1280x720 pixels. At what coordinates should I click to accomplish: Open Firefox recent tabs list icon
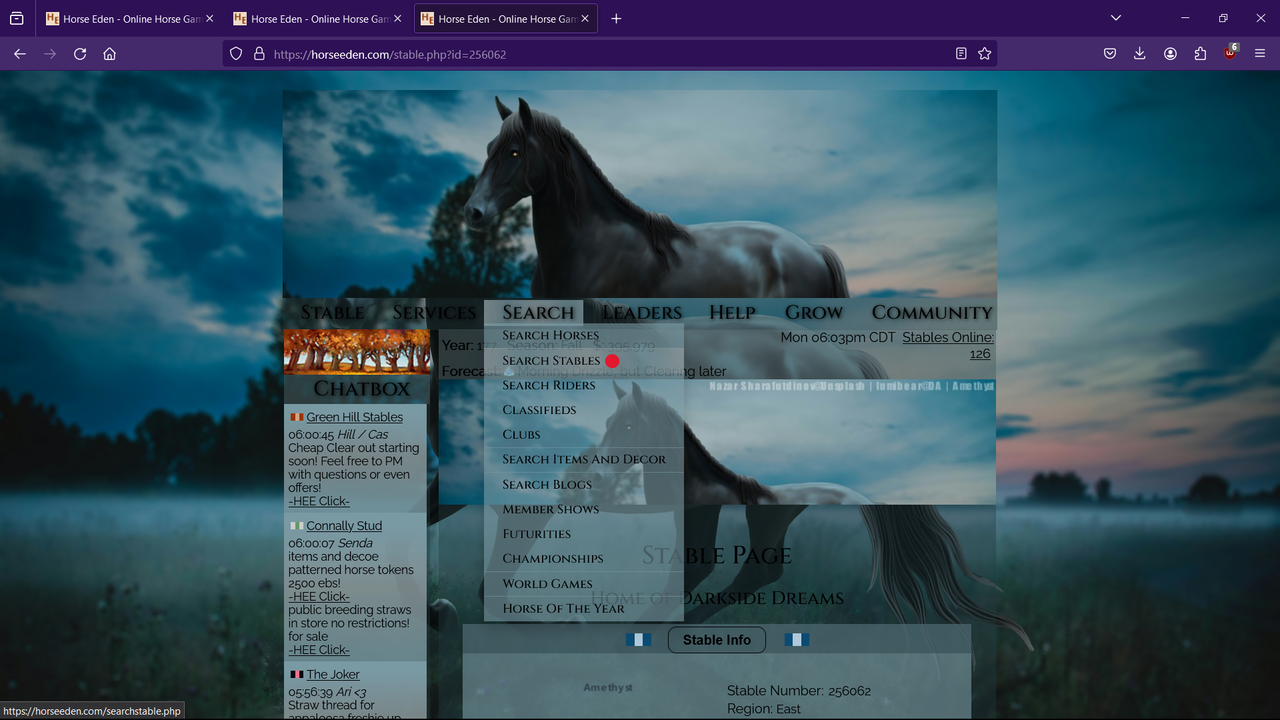click(x=17, y=18)
